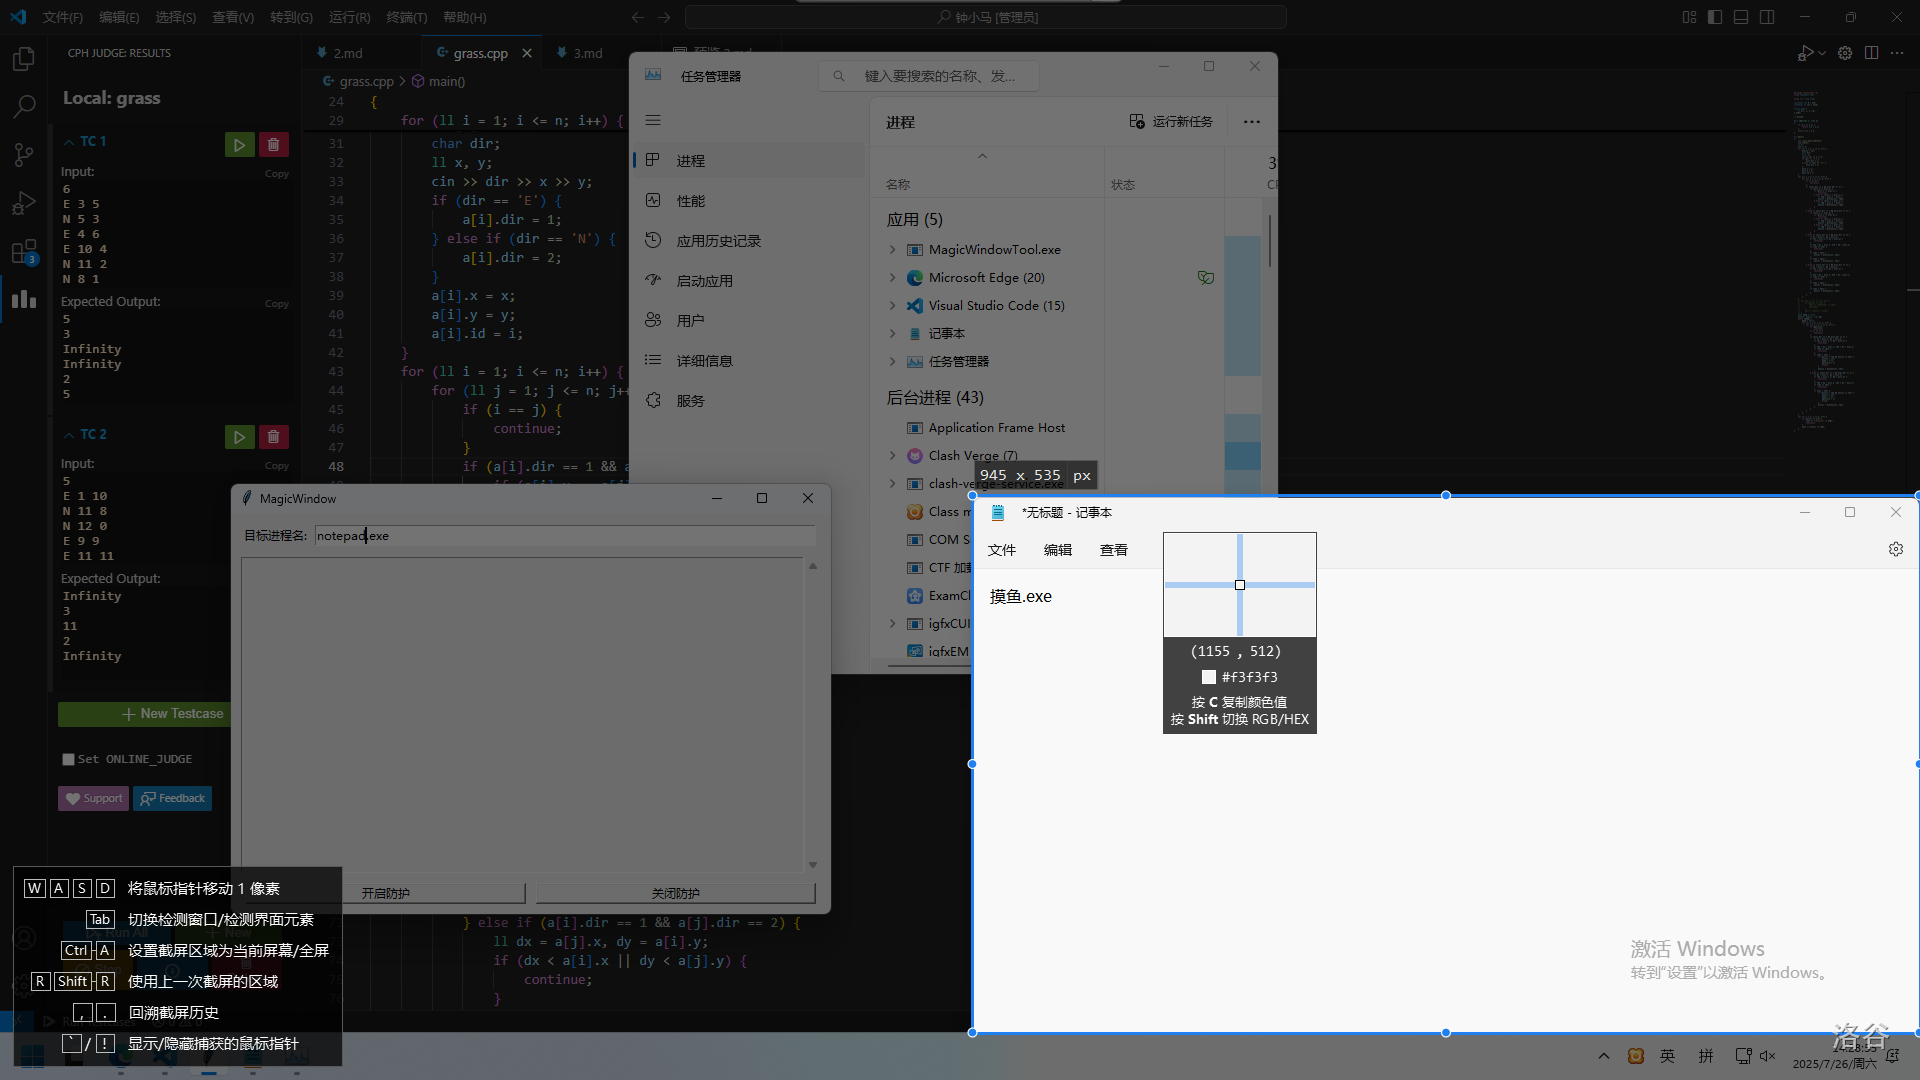1920x1080 pixels.
Task: Expand Visual Studio Code process group
Action: click(x=893, y=306)
